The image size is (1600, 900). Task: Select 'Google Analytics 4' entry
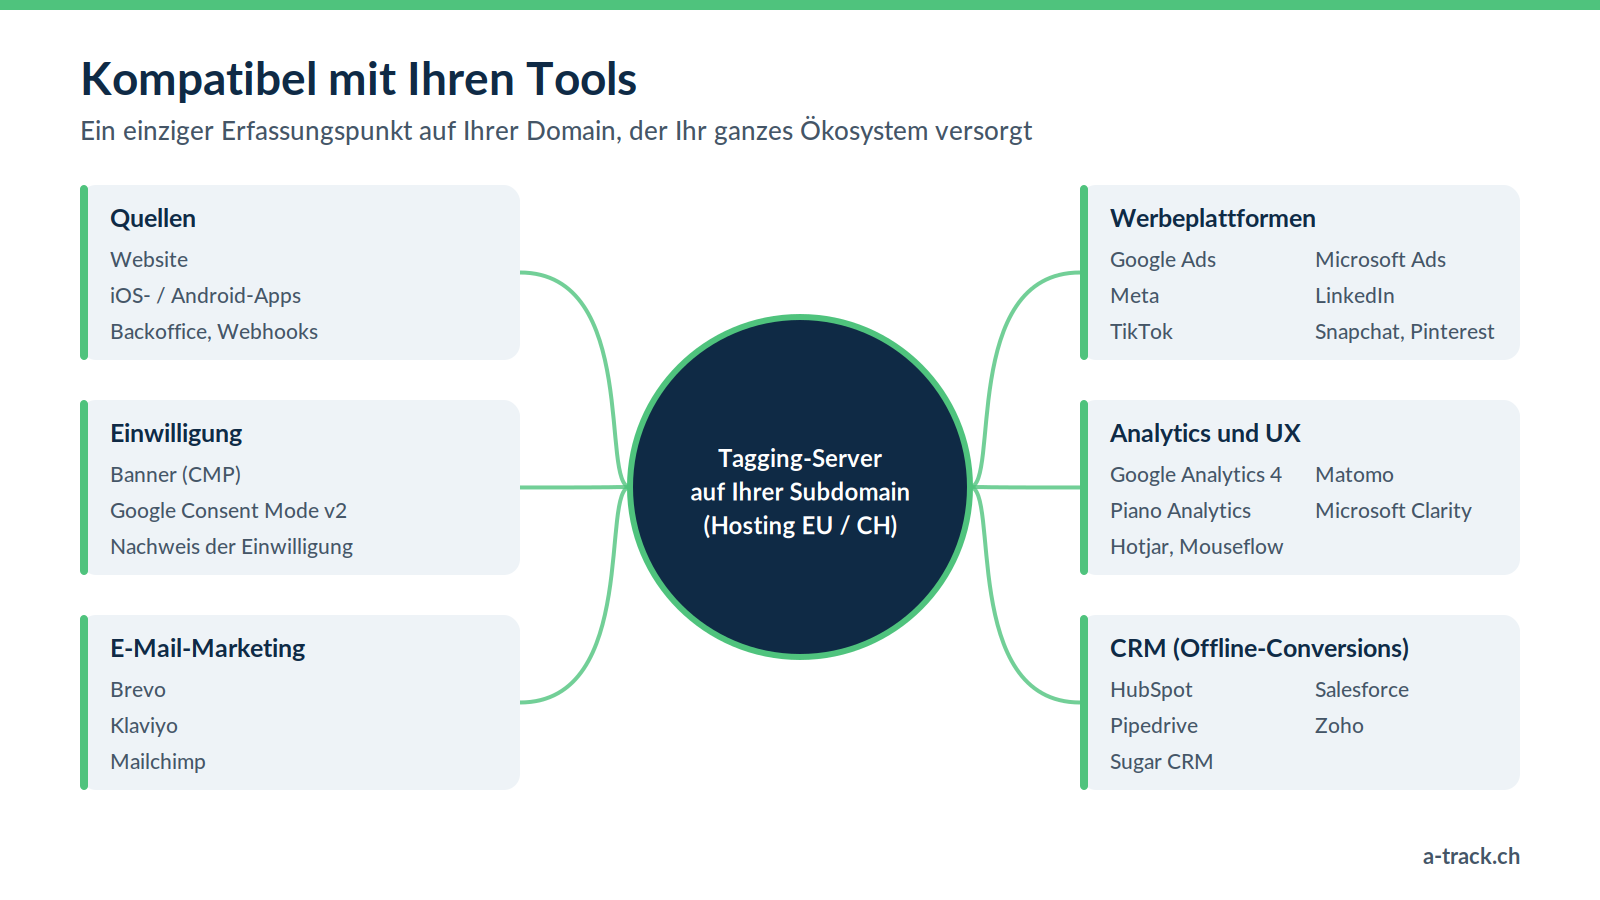coord(1195,474)
